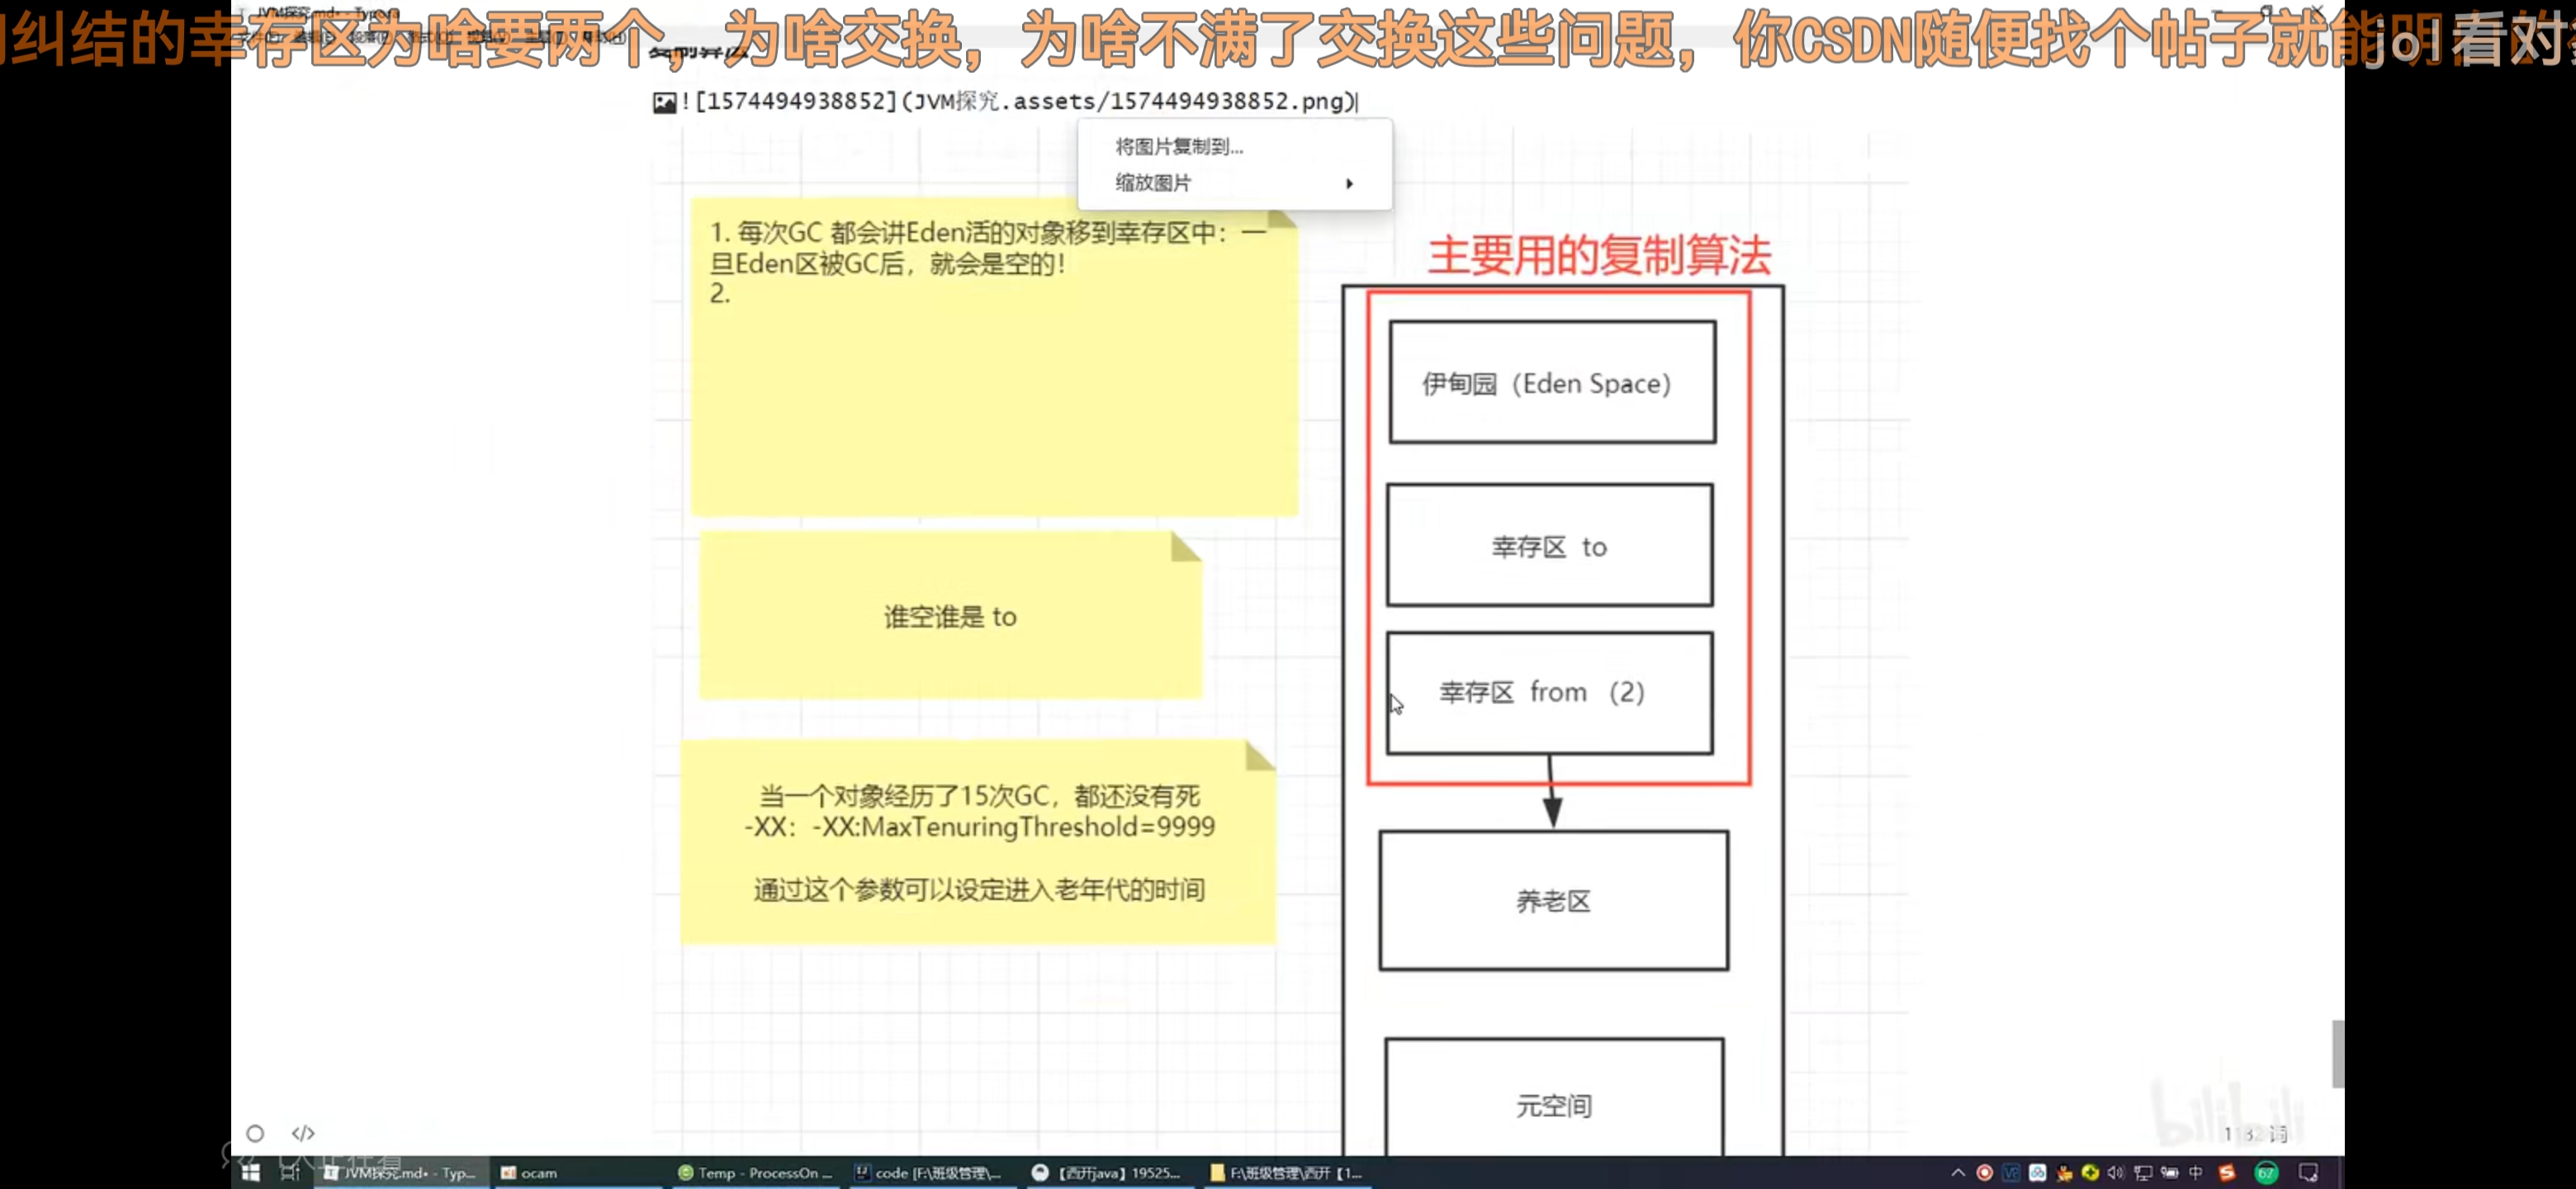The image size is (2576, 1189).
Task: Open '缩放图片' submenu entry
Action: tap(1153, 183)
